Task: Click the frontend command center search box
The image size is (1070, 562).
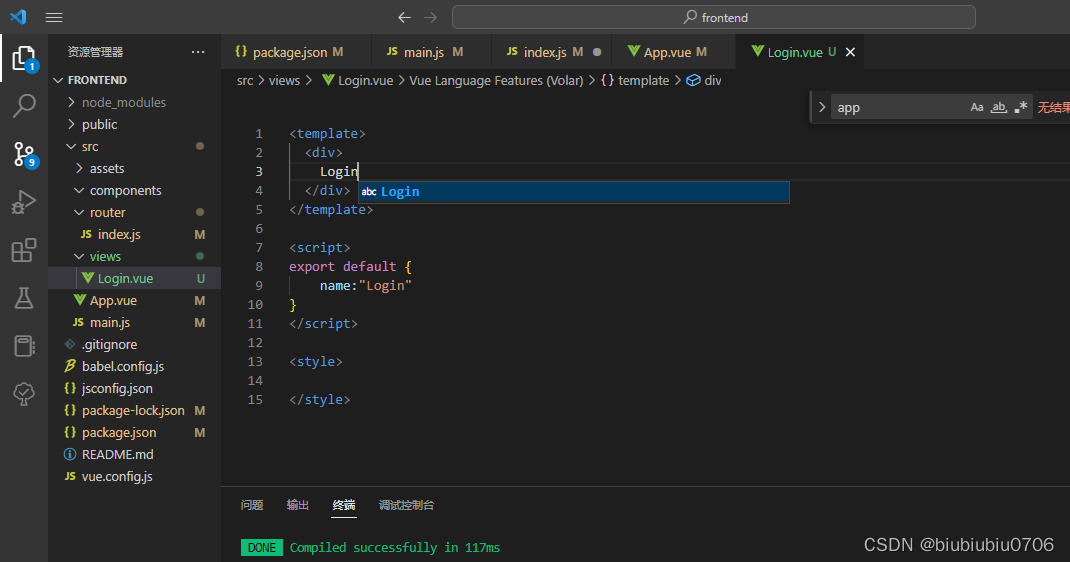Action: coord(713,17)
